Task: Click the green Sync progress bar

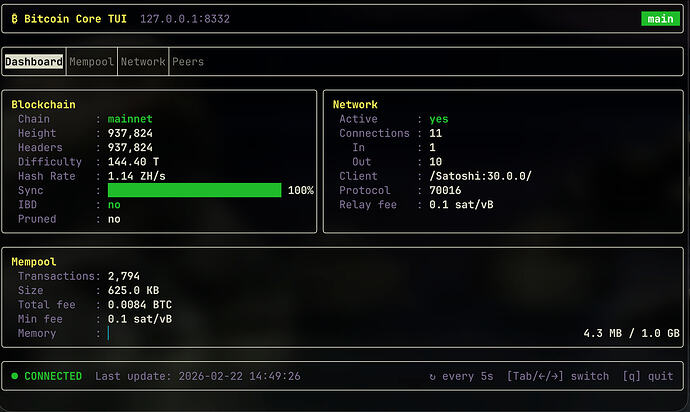Action: [194, 190]
